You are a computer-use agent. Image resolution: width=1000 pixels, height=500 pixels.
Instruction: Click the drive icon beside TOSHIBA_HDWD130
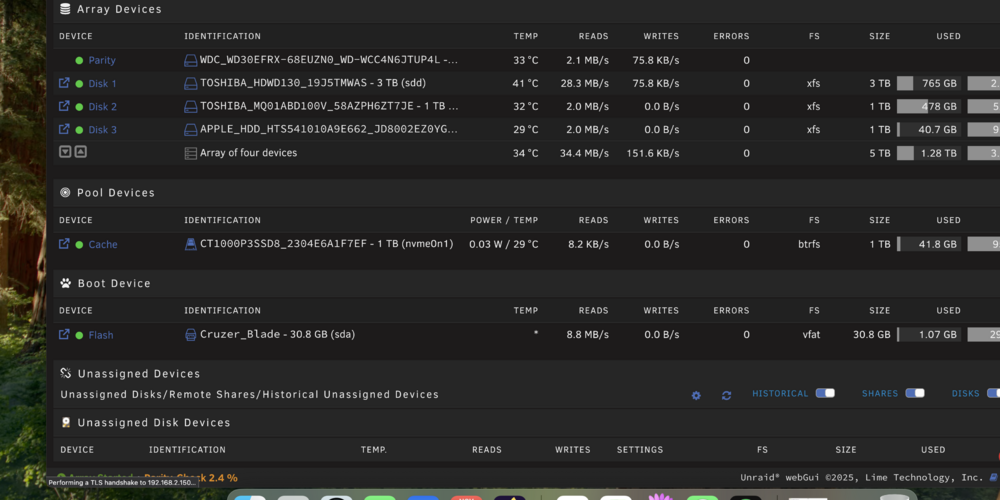click(191, 84)
